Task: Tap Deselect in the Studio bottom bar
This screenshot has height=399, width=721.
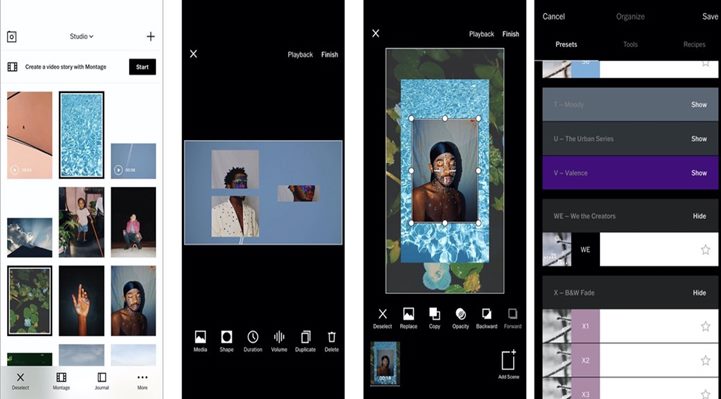Action: pos(20,382)
